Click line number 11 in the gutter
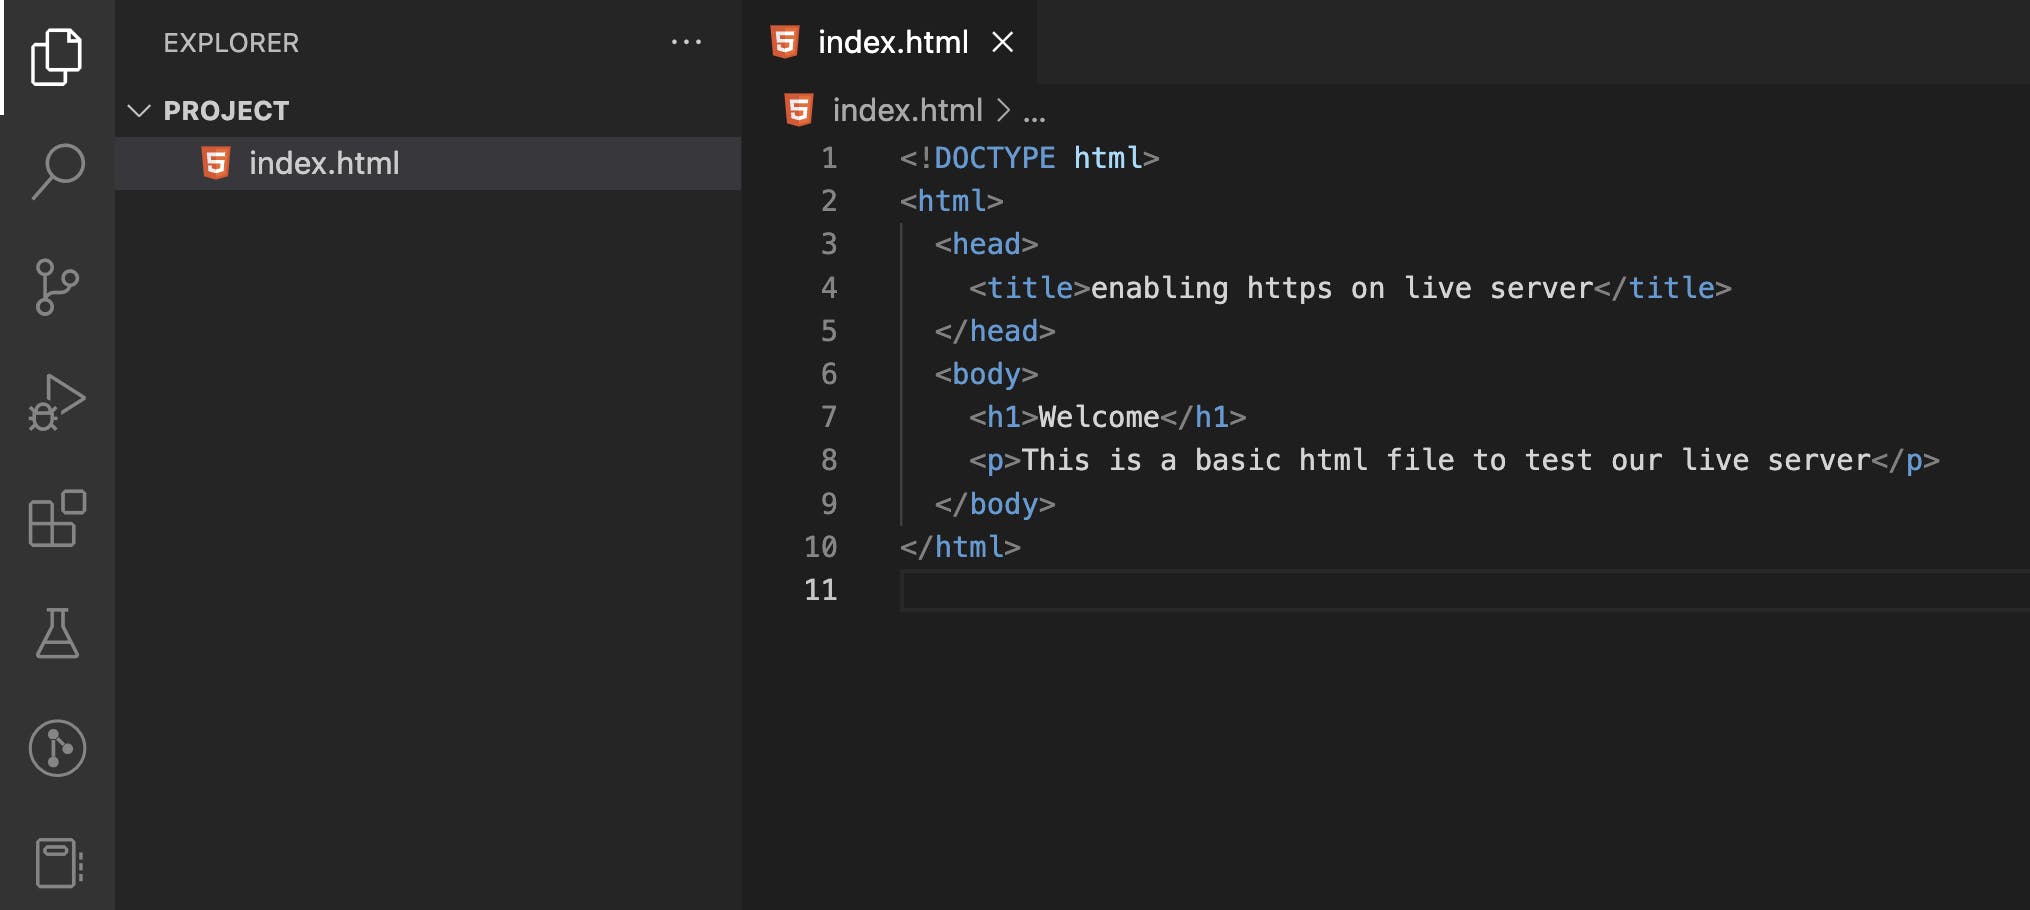Image resolution: width=2030 pixels, height=910 pixels. 821,590
